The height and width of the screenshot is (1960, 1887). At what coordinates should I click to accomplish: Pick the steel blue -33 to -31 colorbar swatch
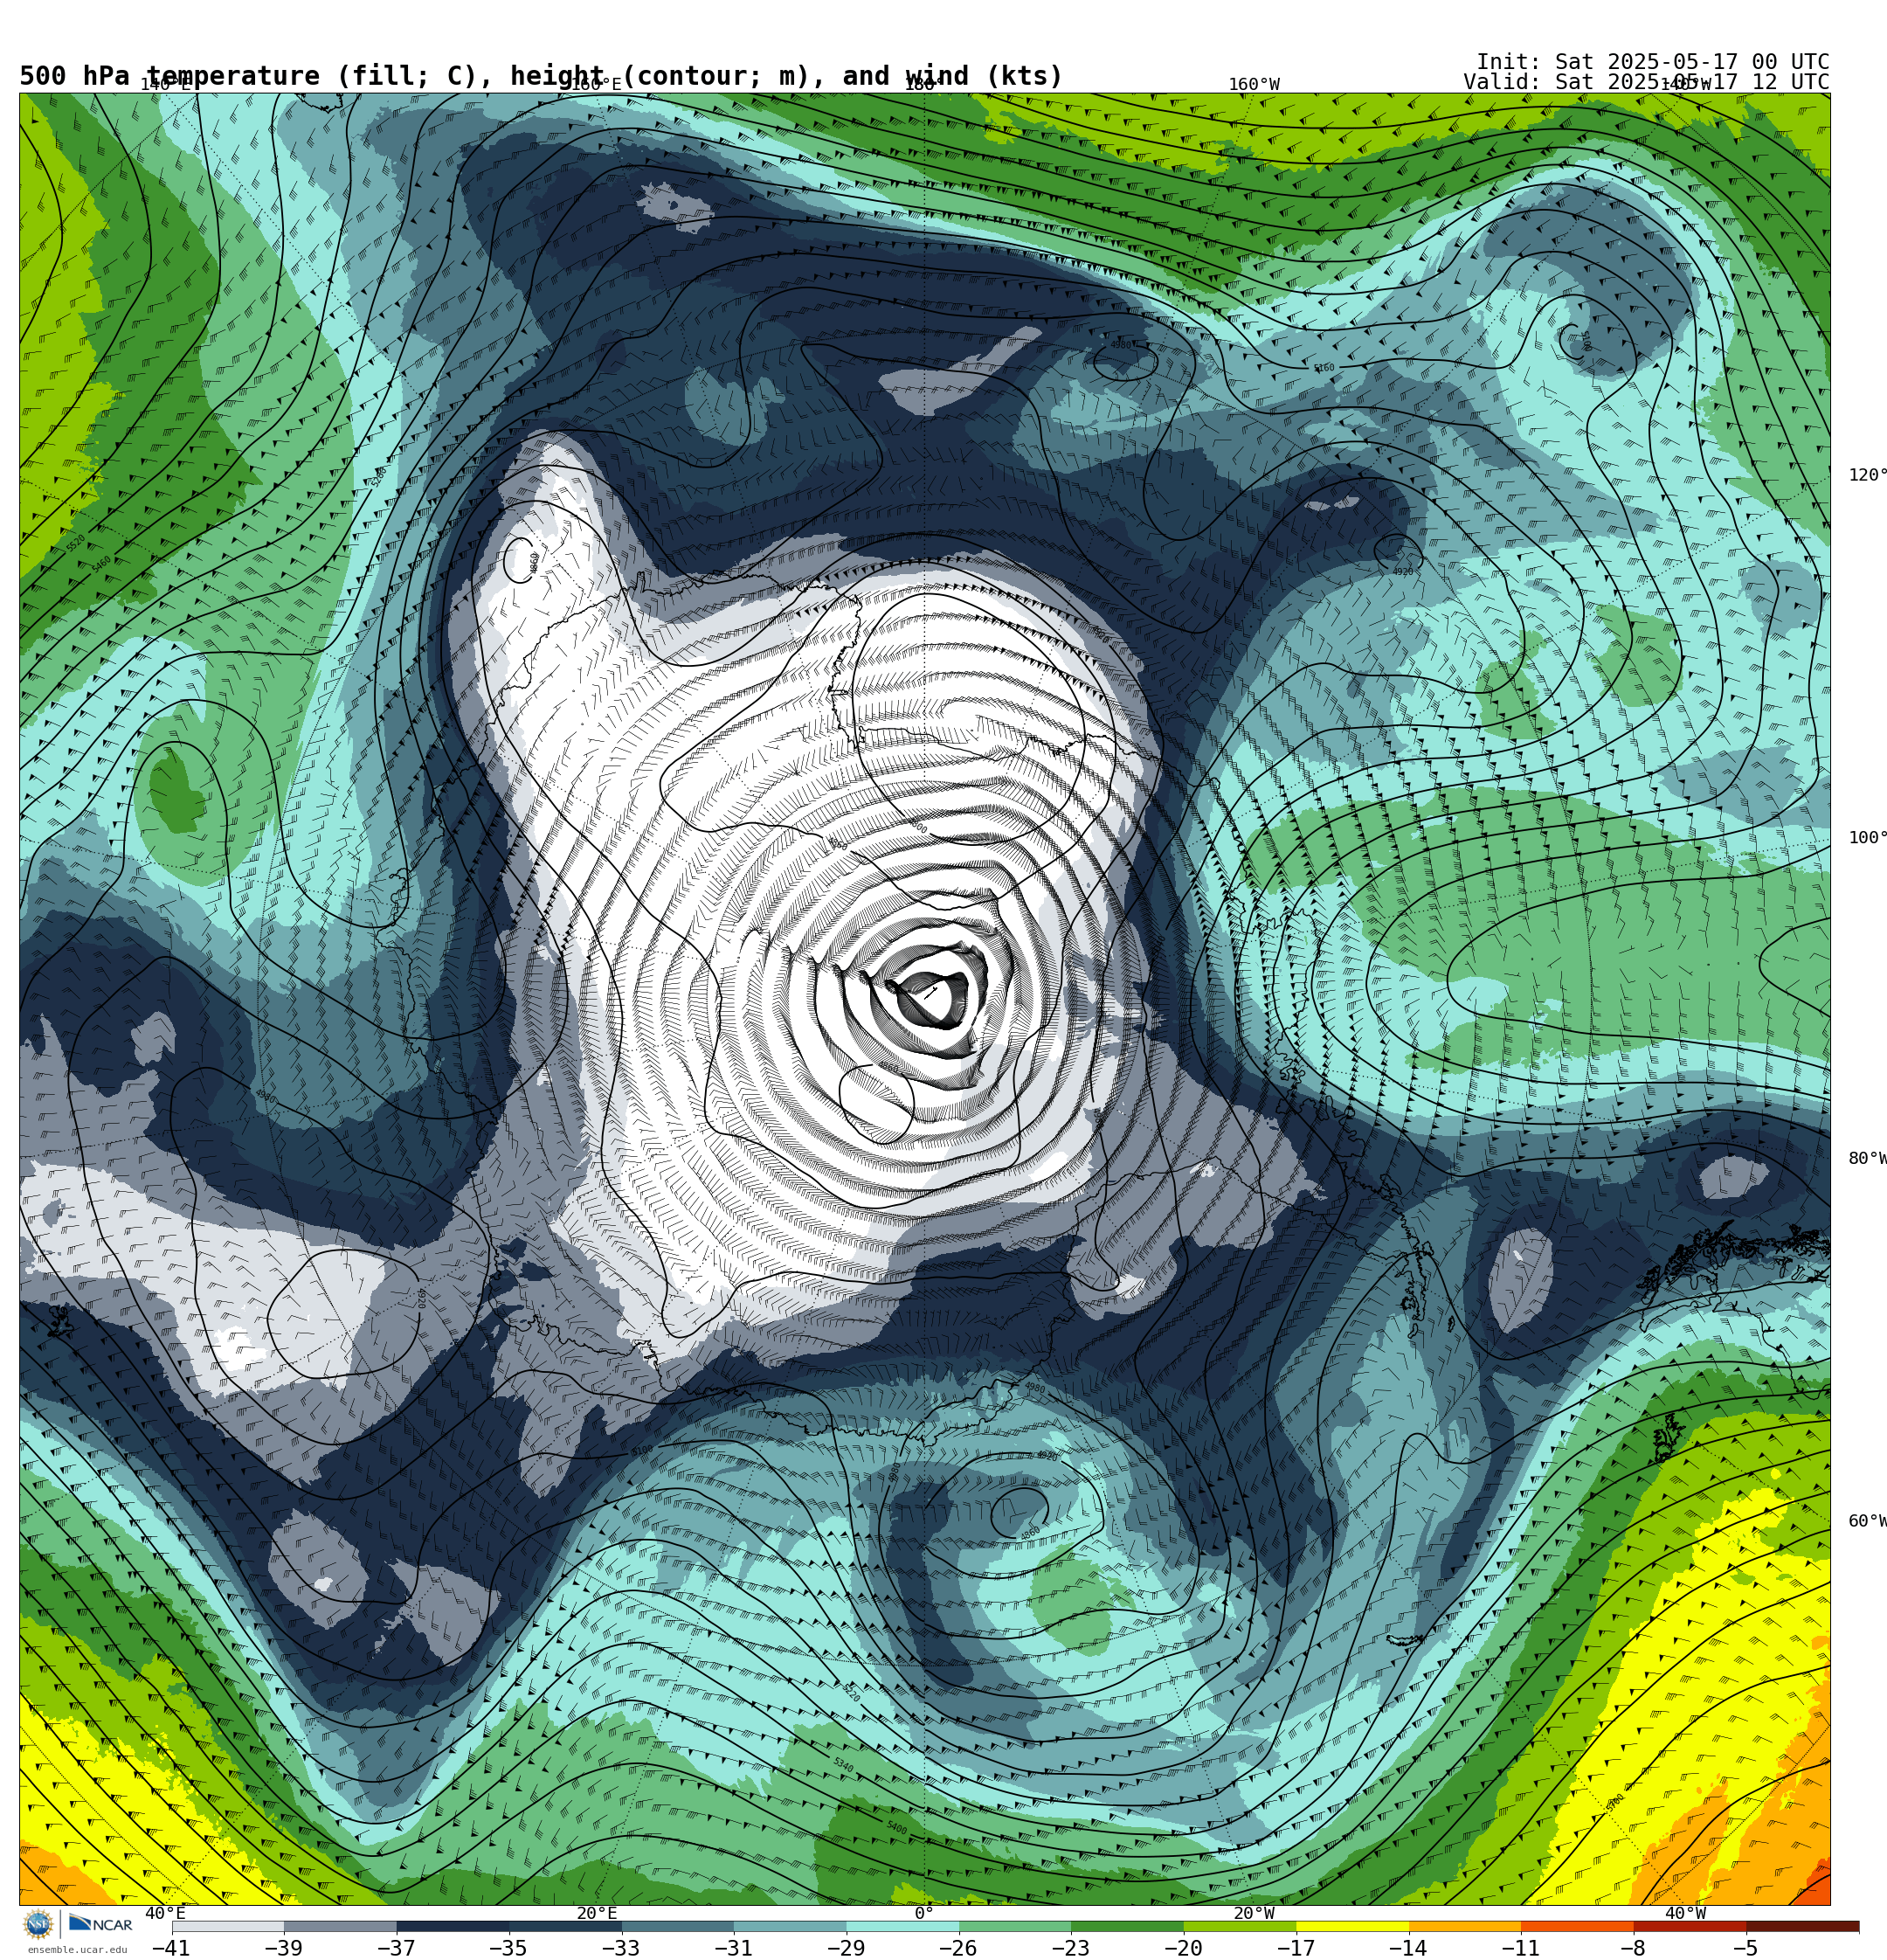click(678, 1926)
